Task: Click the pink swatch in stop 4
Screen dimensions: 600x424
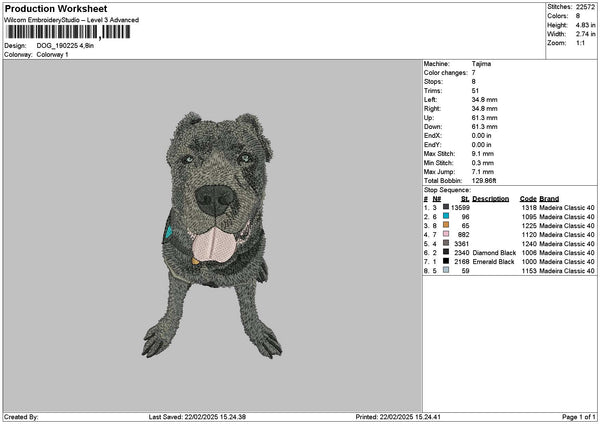Action: coord(446,233)
